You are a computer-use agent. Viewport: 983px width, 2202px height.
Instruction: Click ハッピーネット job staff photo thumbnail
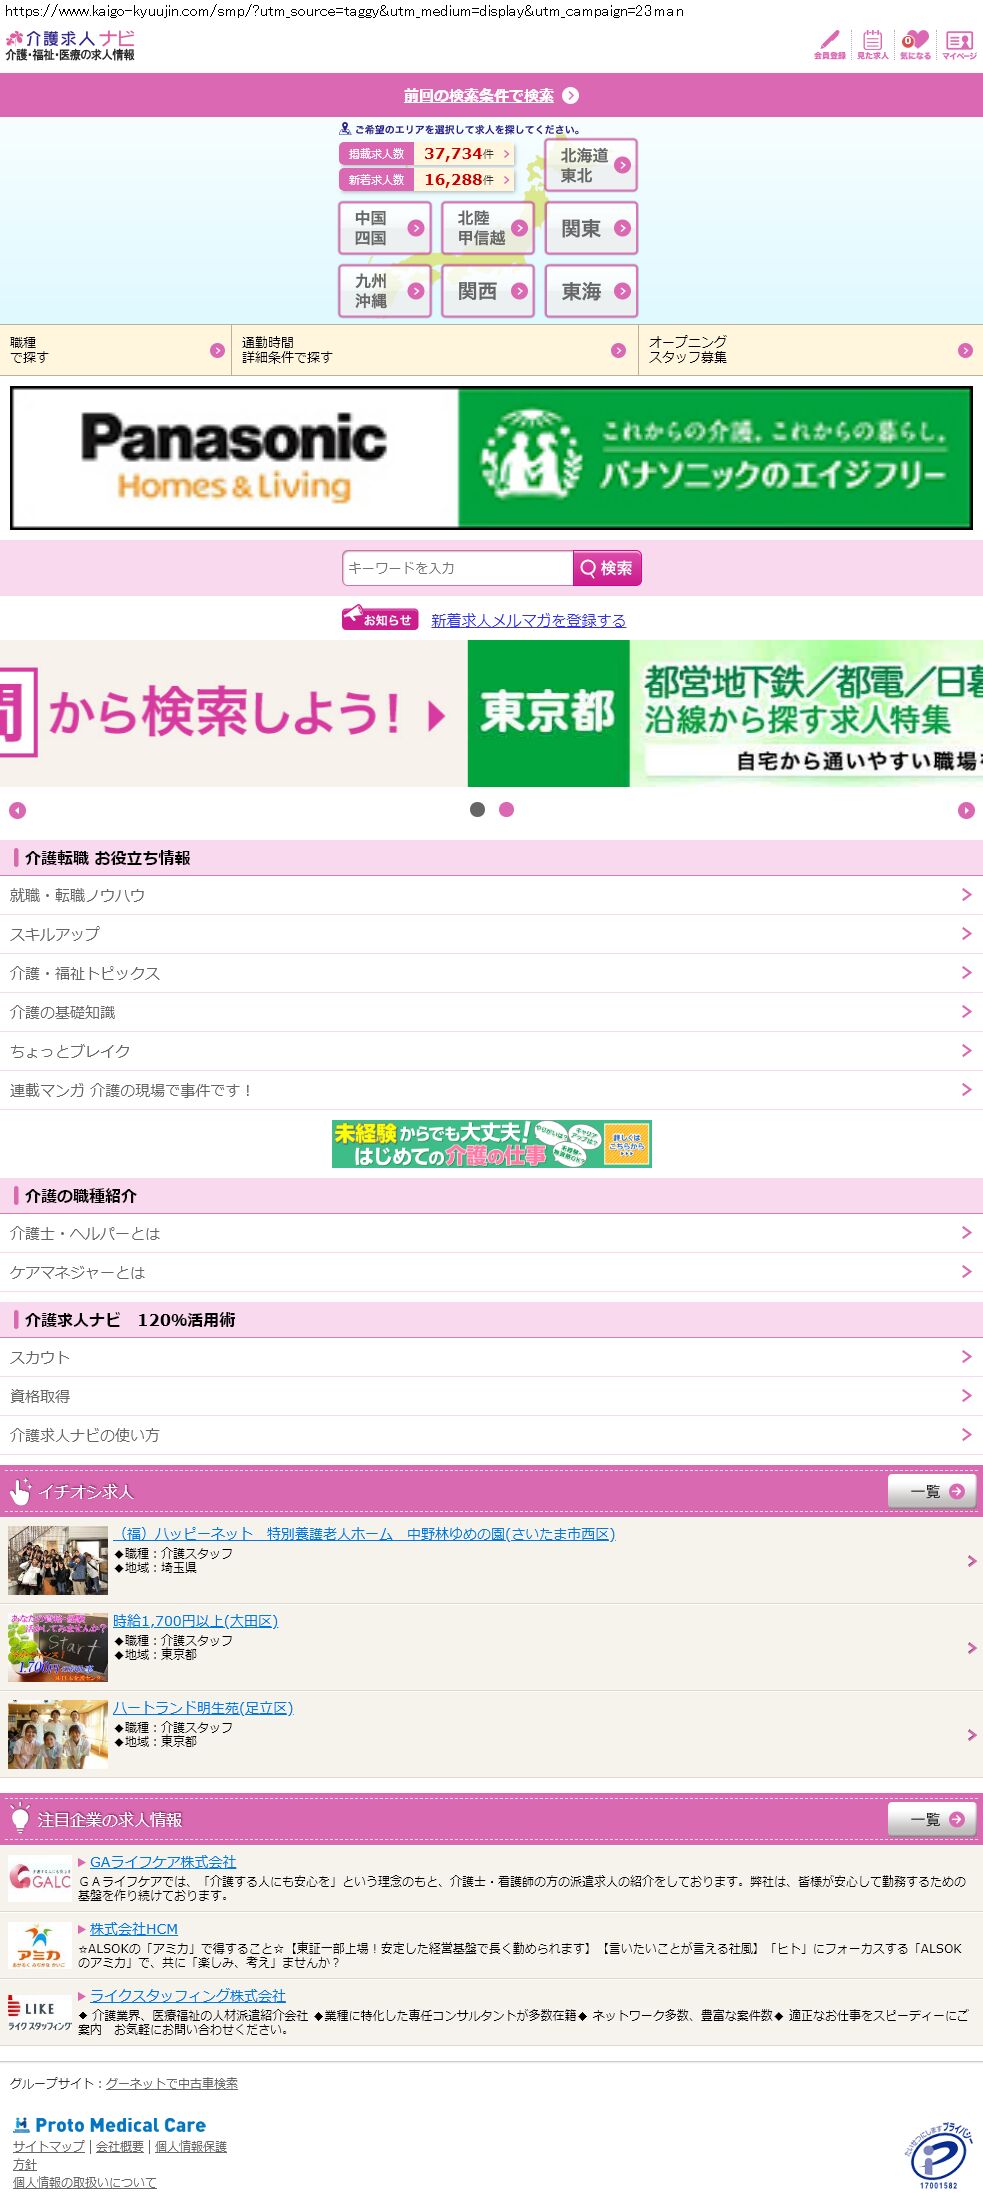pos(57,1560)
